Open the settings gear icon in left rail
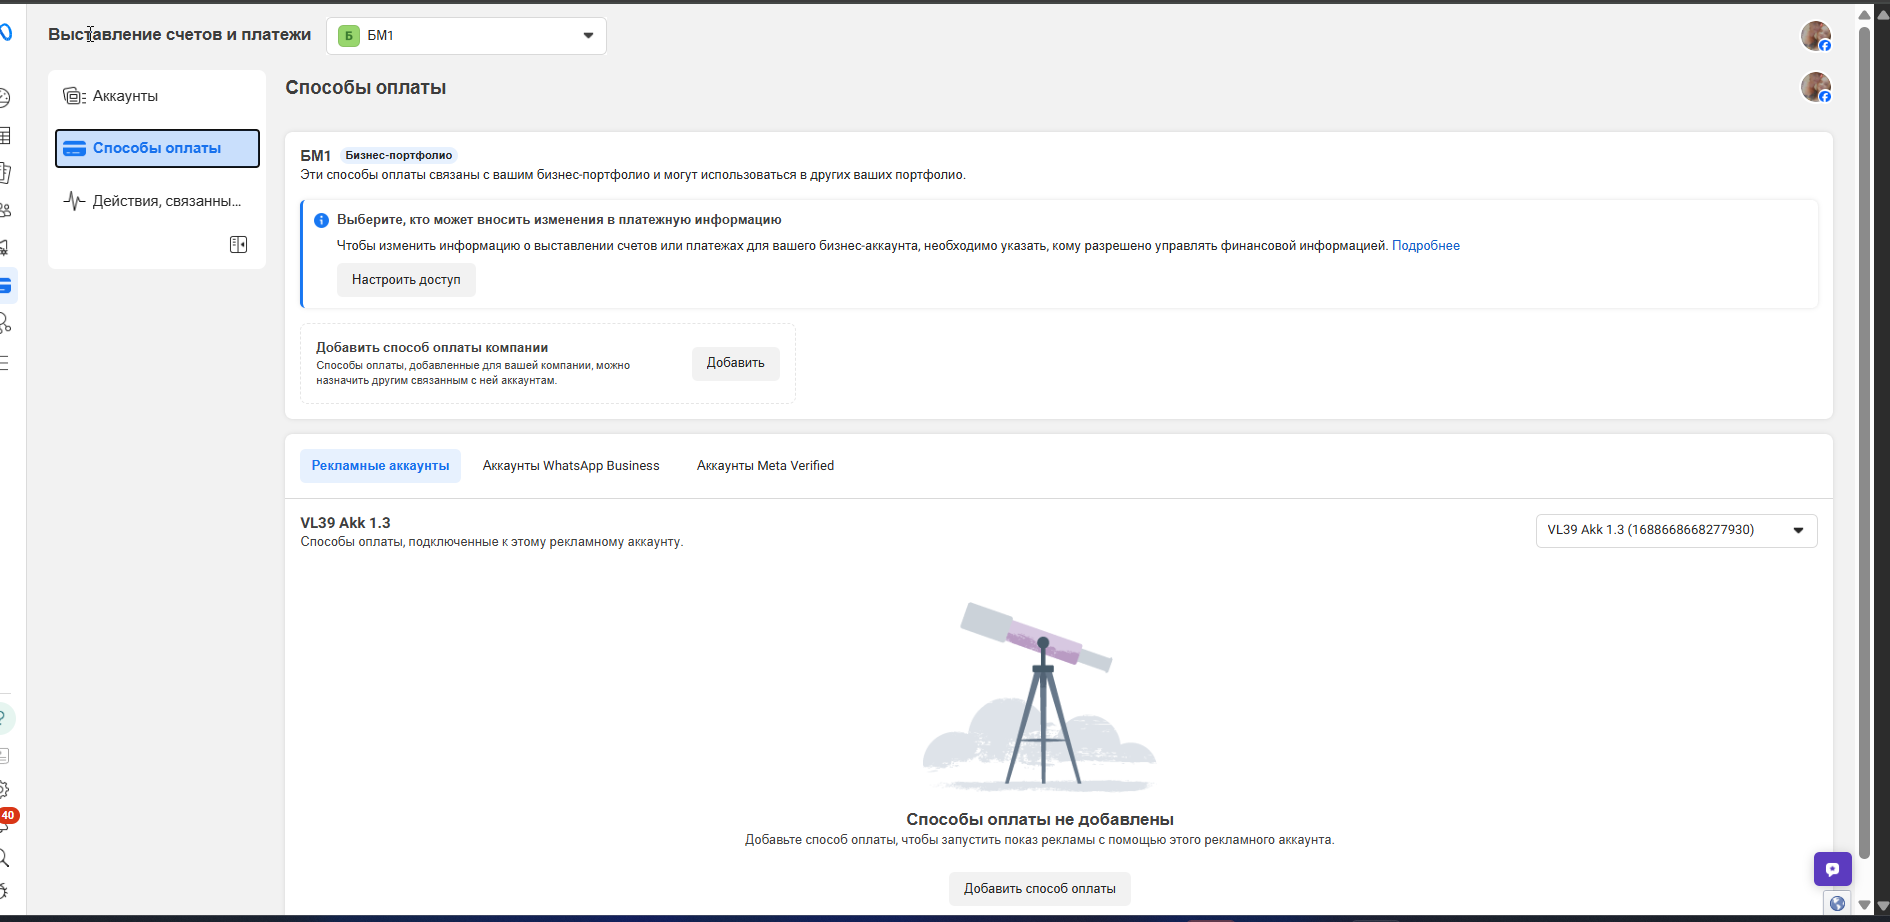 click(x=4, y=790)
